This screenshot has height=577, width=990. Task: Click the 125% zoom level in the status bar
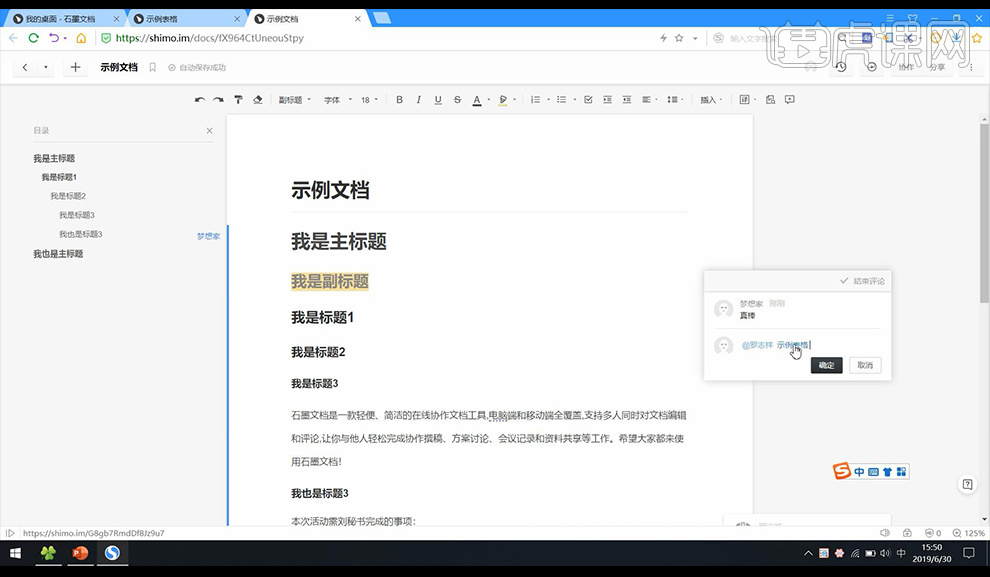pos(969,533)
